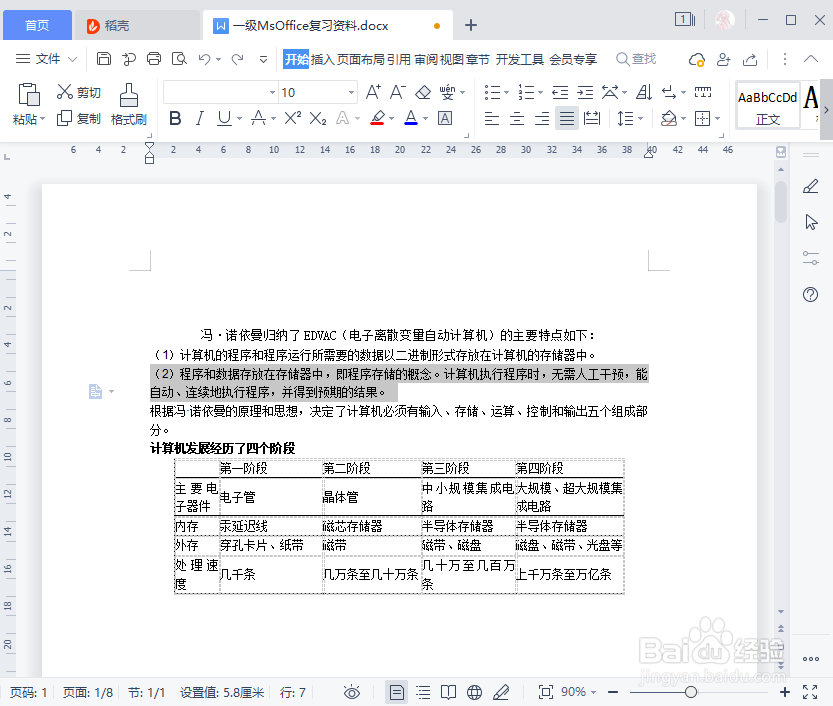Open the font size dropdown showing 10

coord(351,92)
